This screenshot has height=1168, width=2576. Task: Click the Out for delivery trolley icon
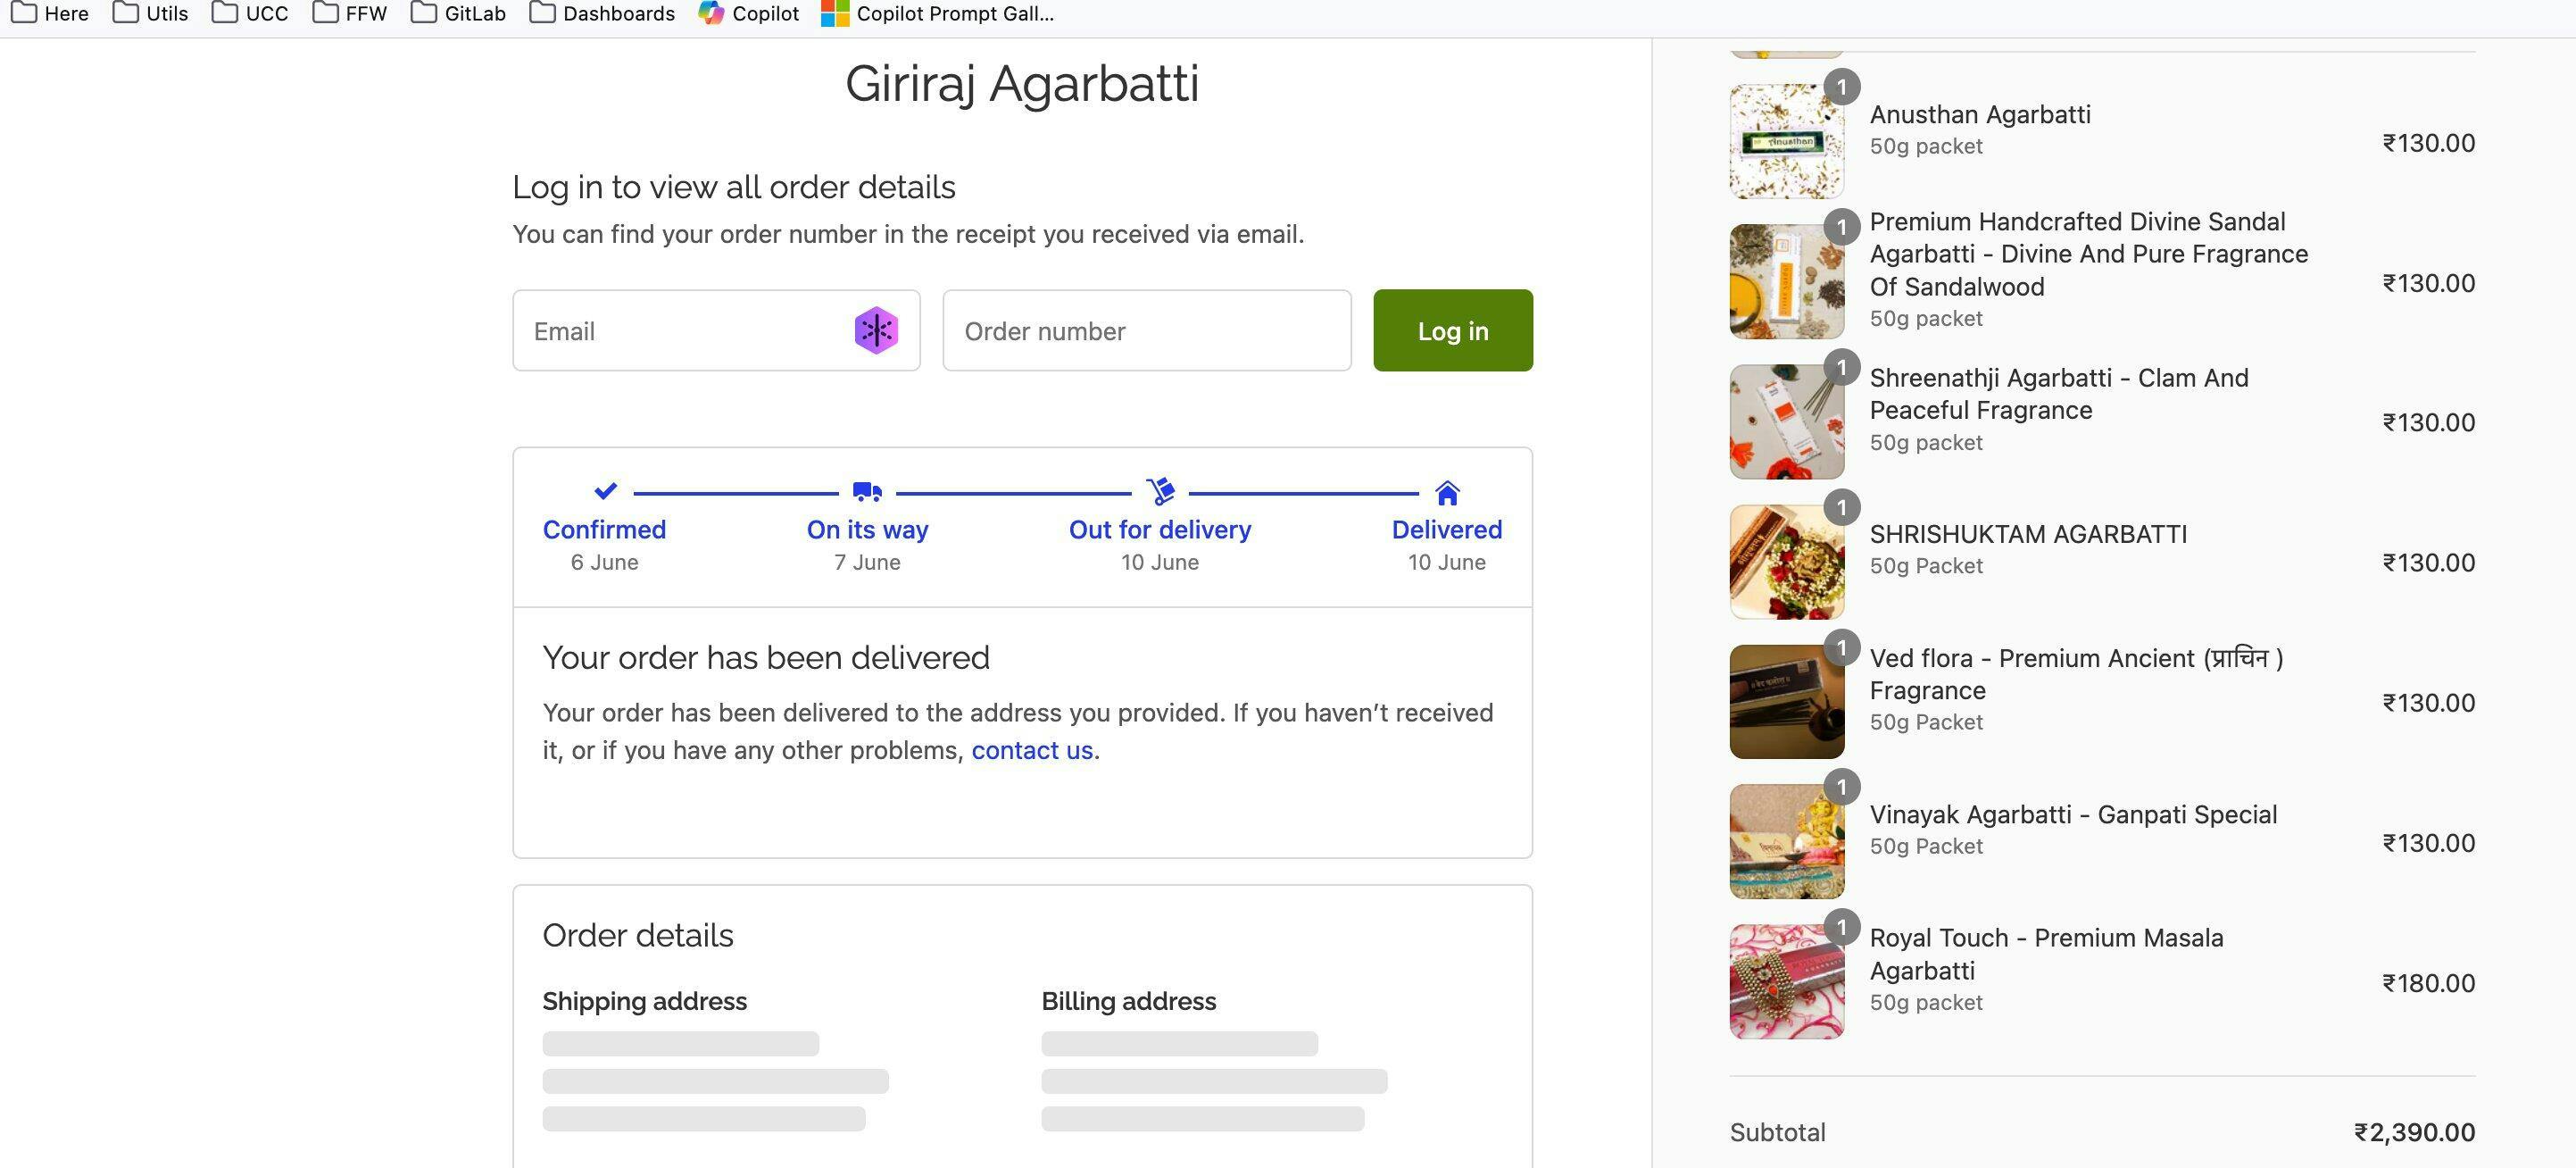[1160, 491]
